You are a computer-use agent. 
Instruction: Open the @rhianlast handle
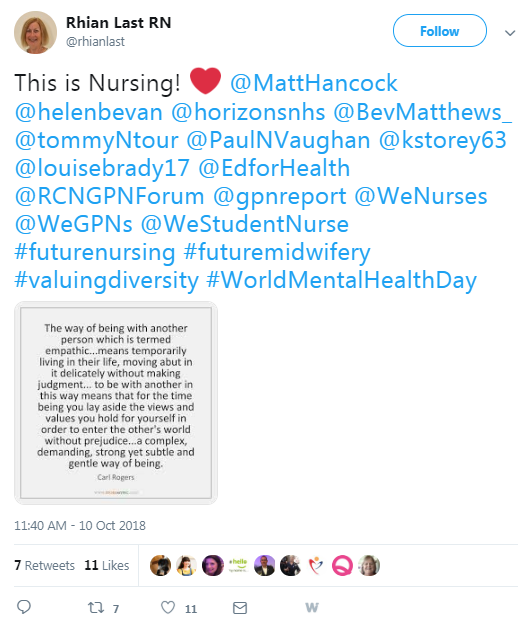tap(95, 41)
